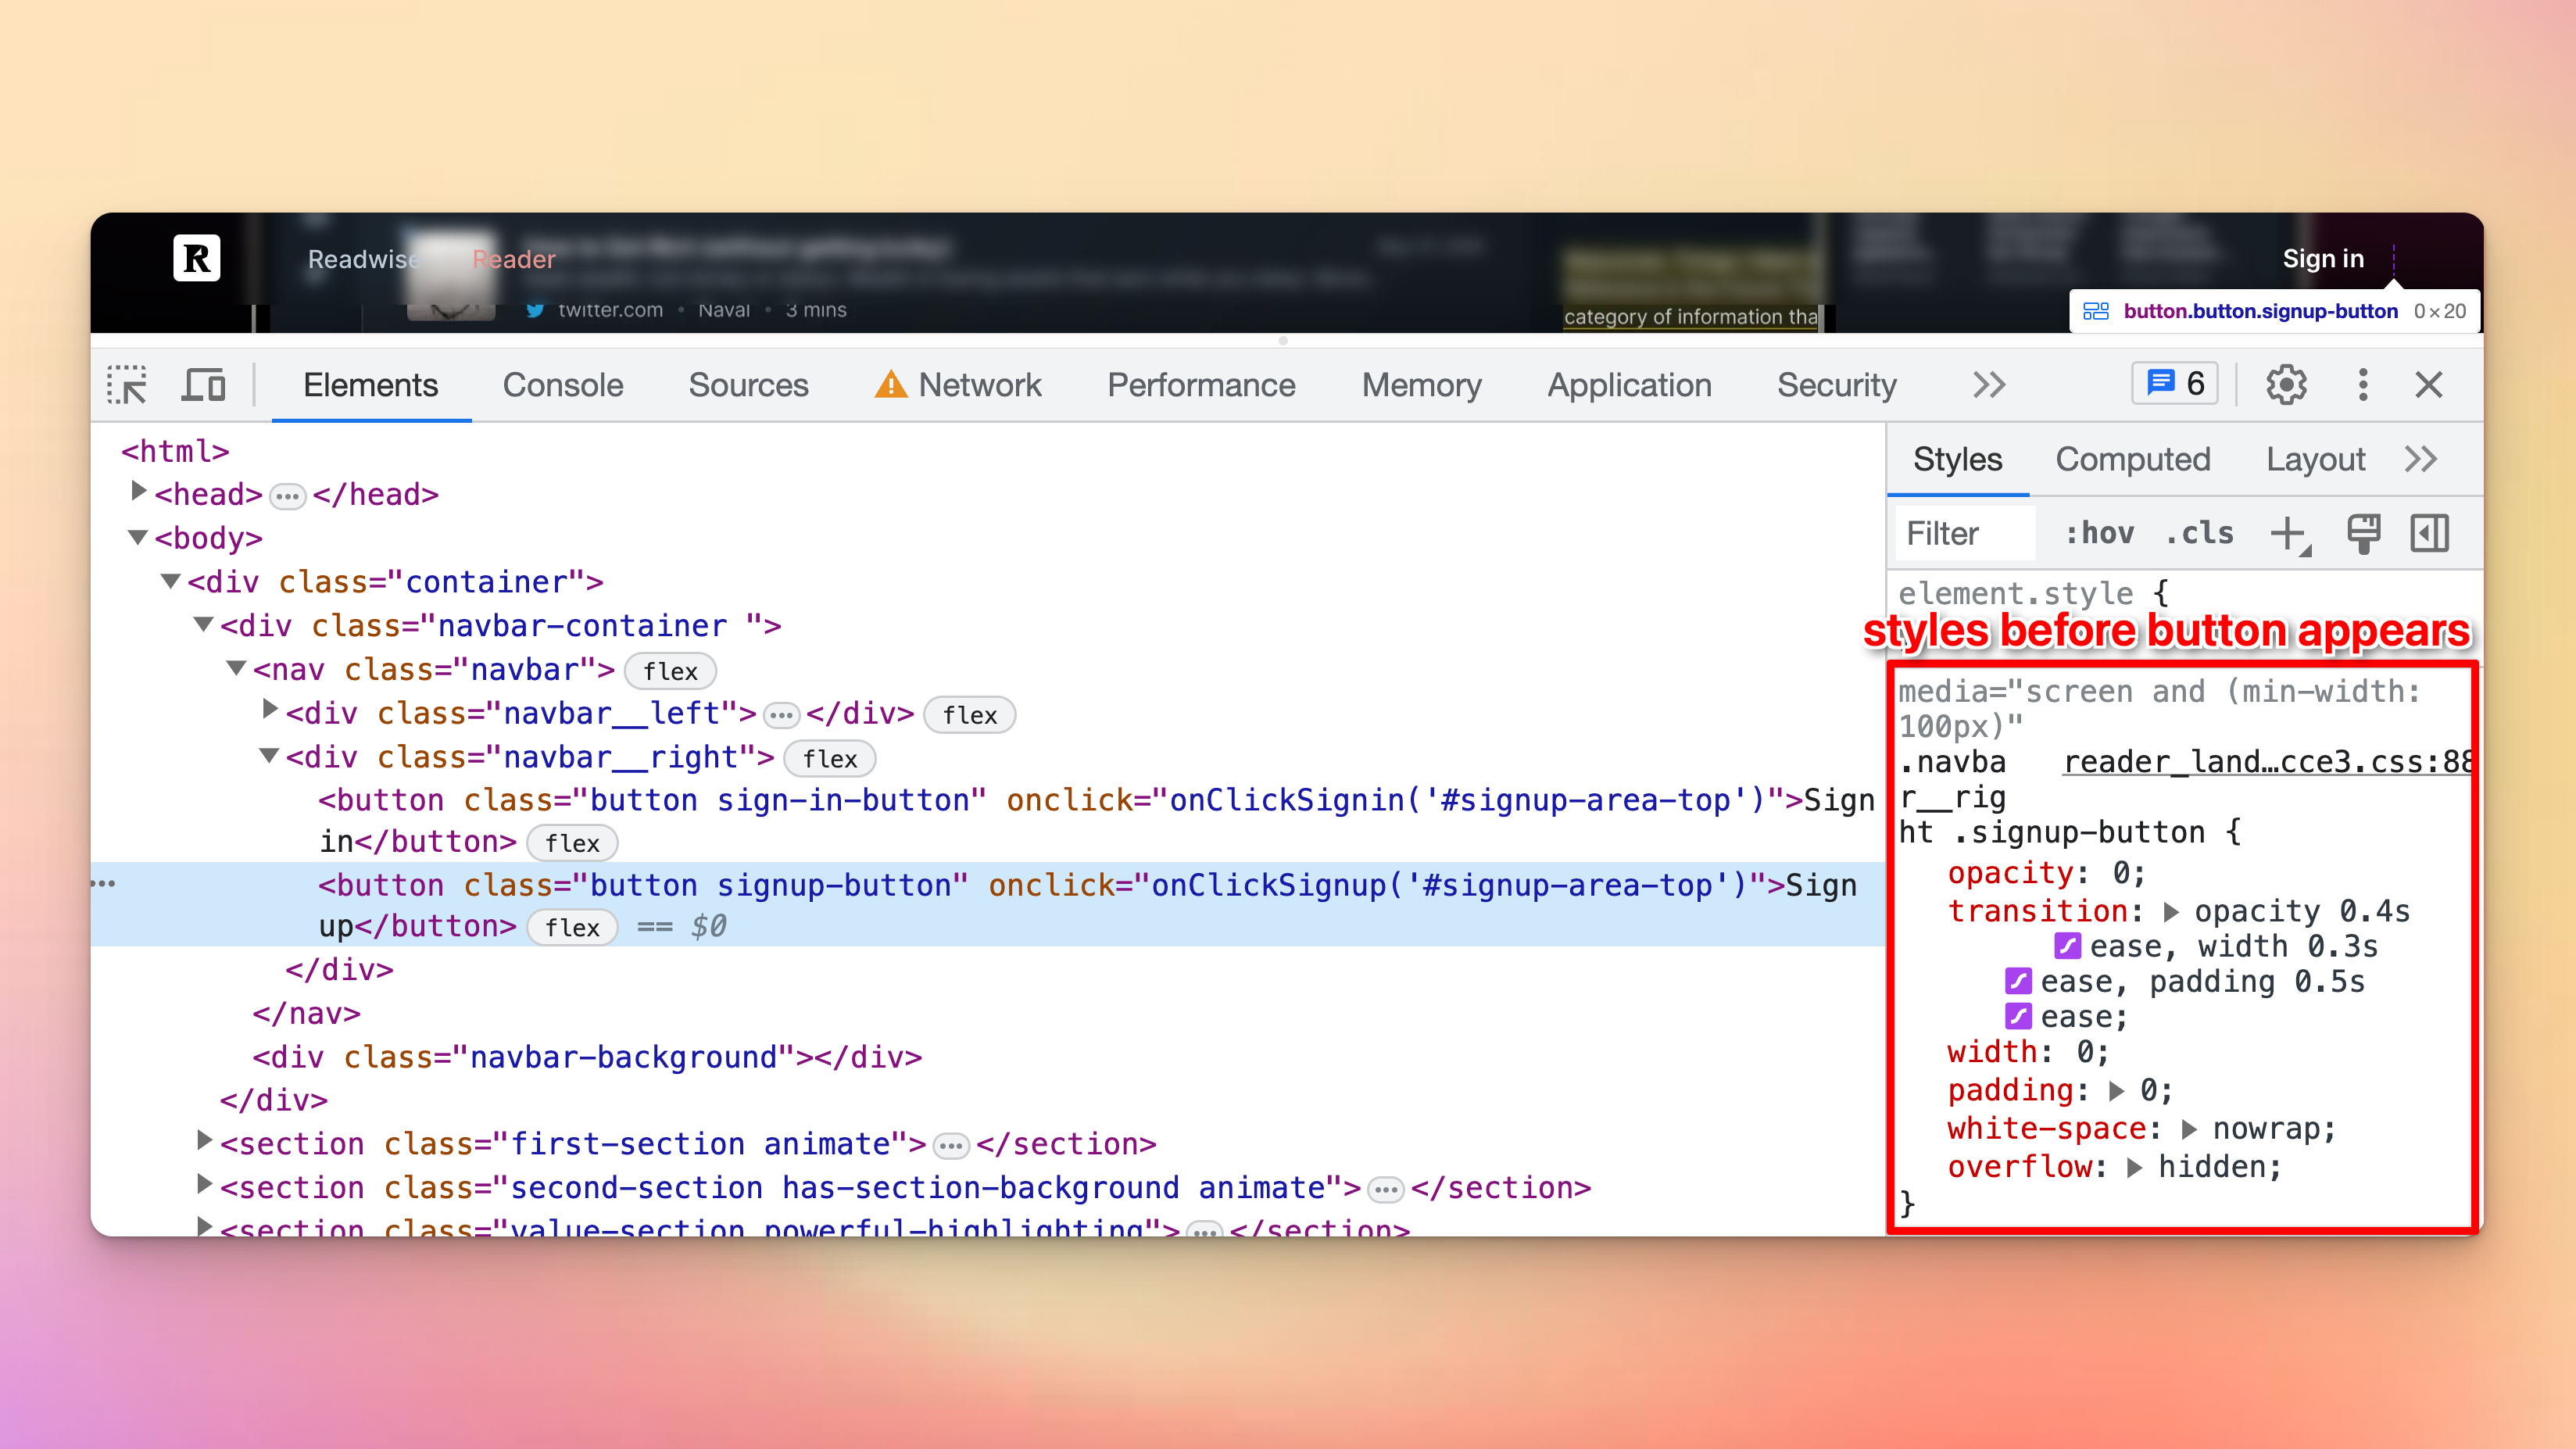
Task: Toggle the device emulation toolbar
Action: tap(202, 384)
